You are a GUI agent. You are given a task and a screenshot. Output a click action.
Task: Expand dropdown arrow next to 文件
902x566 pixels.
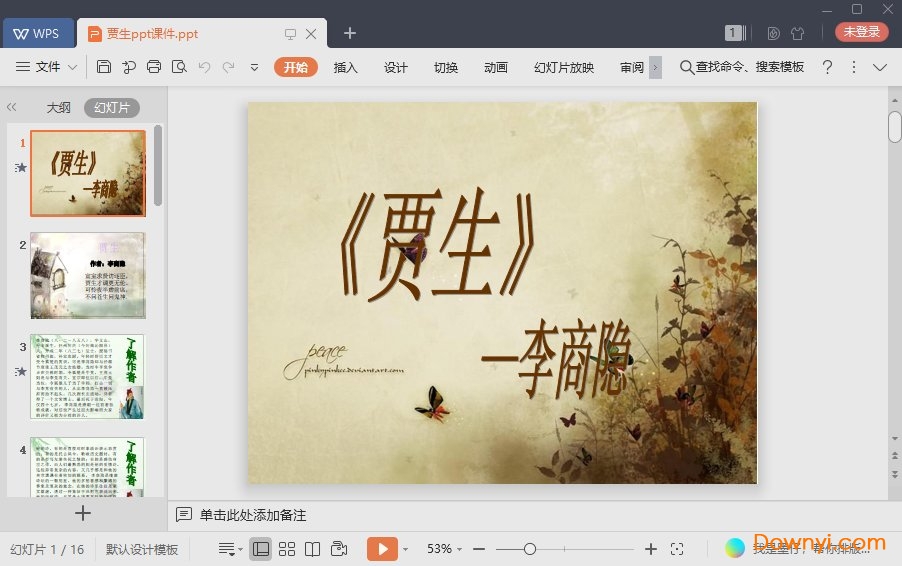72,67
